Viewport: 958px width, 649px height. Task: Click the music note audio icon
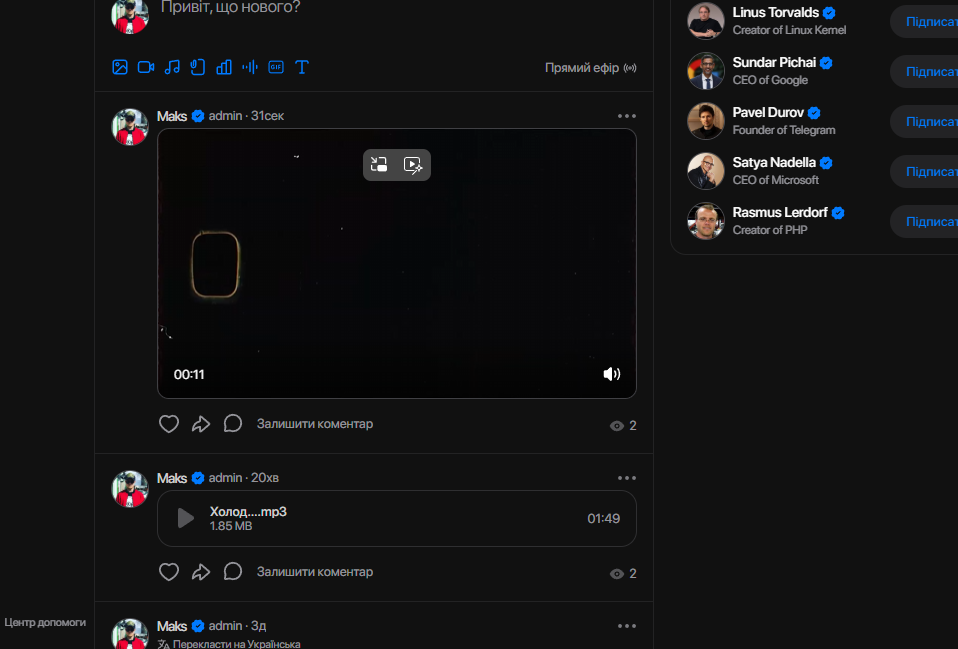pos(172,67)
